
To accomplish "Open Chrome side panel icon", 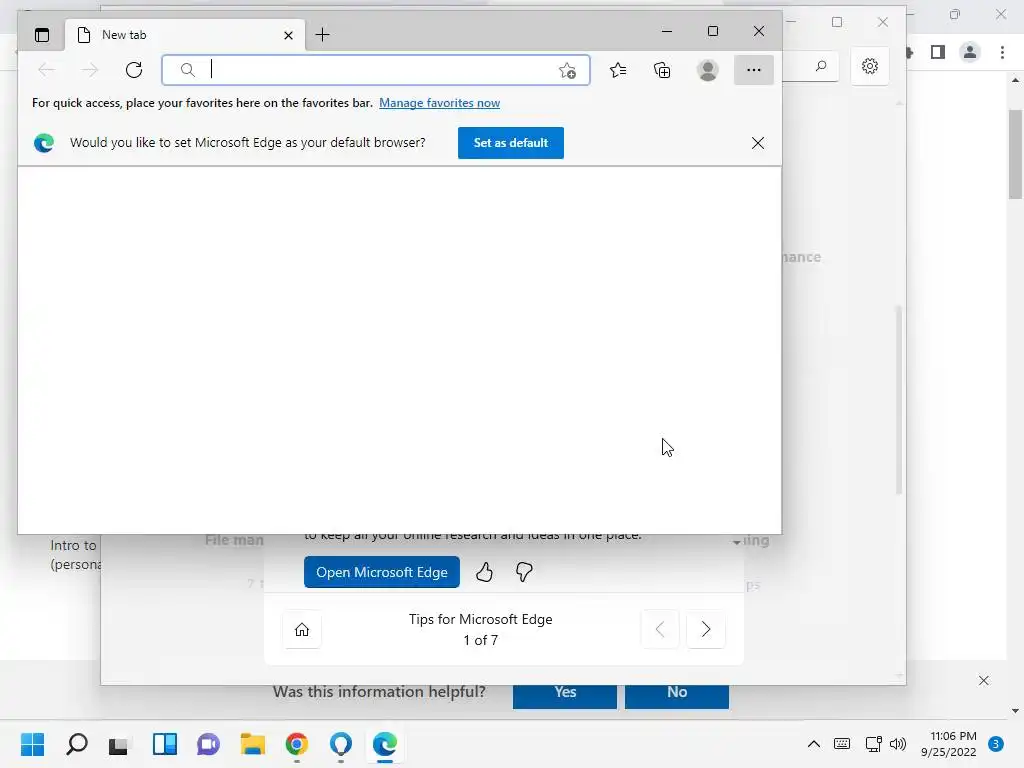I will (938, 52).
